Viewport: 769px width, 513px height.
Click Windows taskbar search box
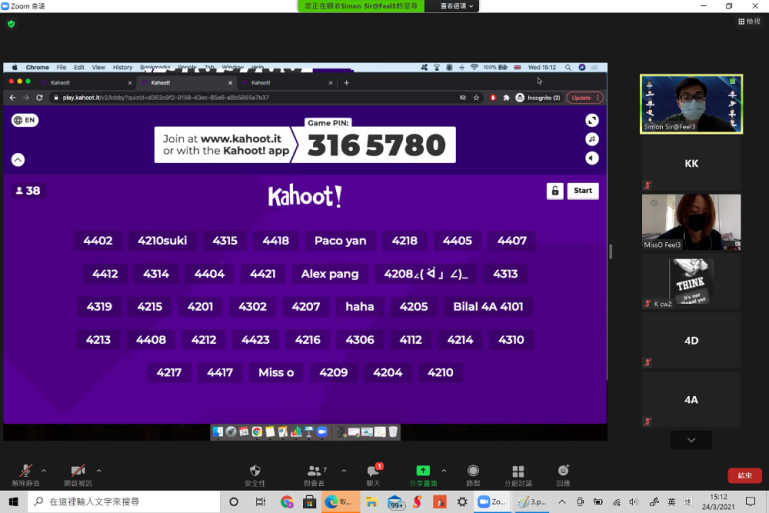pyautogui.click(x=124, y=502)
